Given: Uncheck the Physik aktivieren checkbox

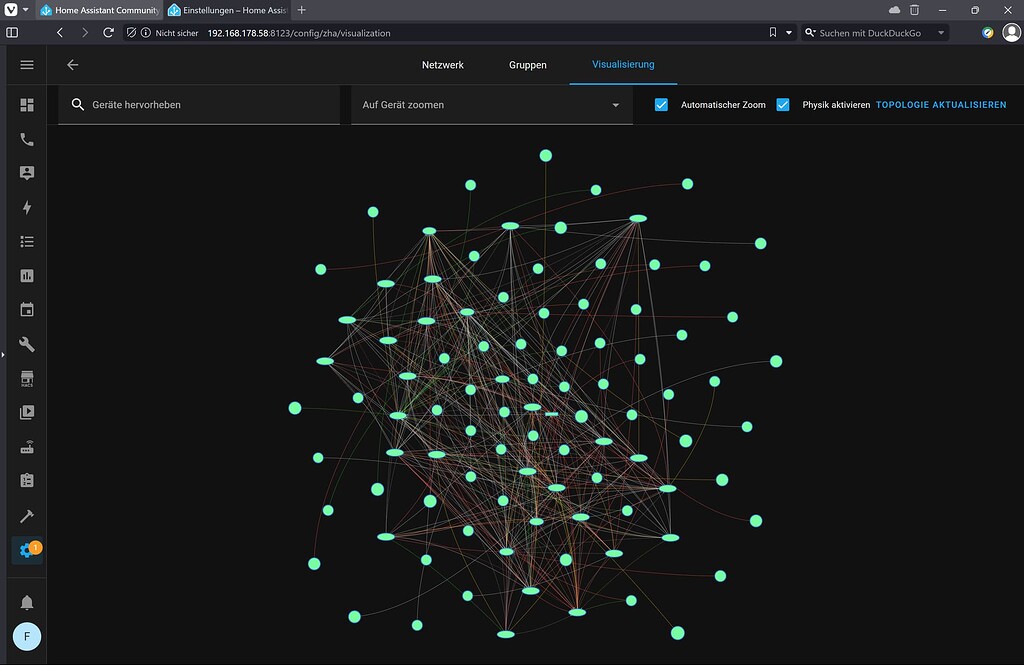Looking at the screenshot, I should click(783, 104).
